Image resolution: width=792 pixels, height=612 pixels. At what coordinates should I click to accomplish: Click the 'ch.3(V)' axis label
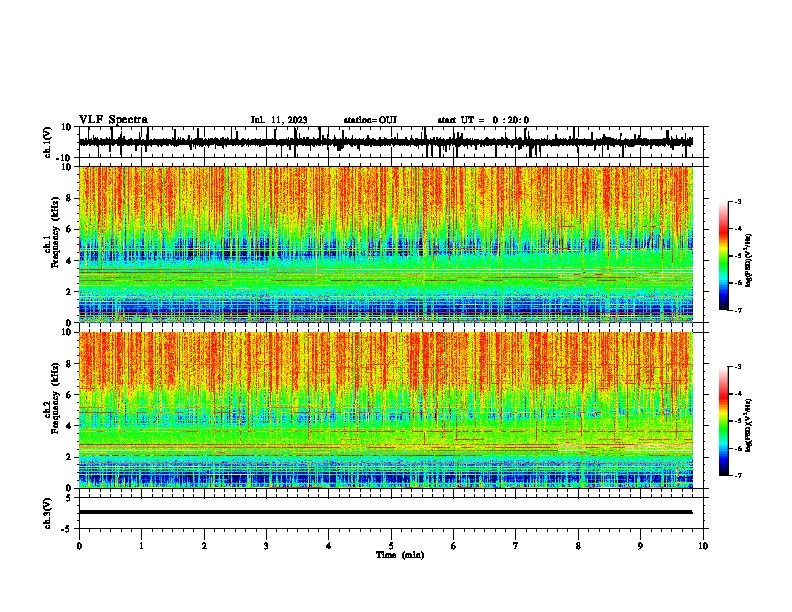click(48, 513)
